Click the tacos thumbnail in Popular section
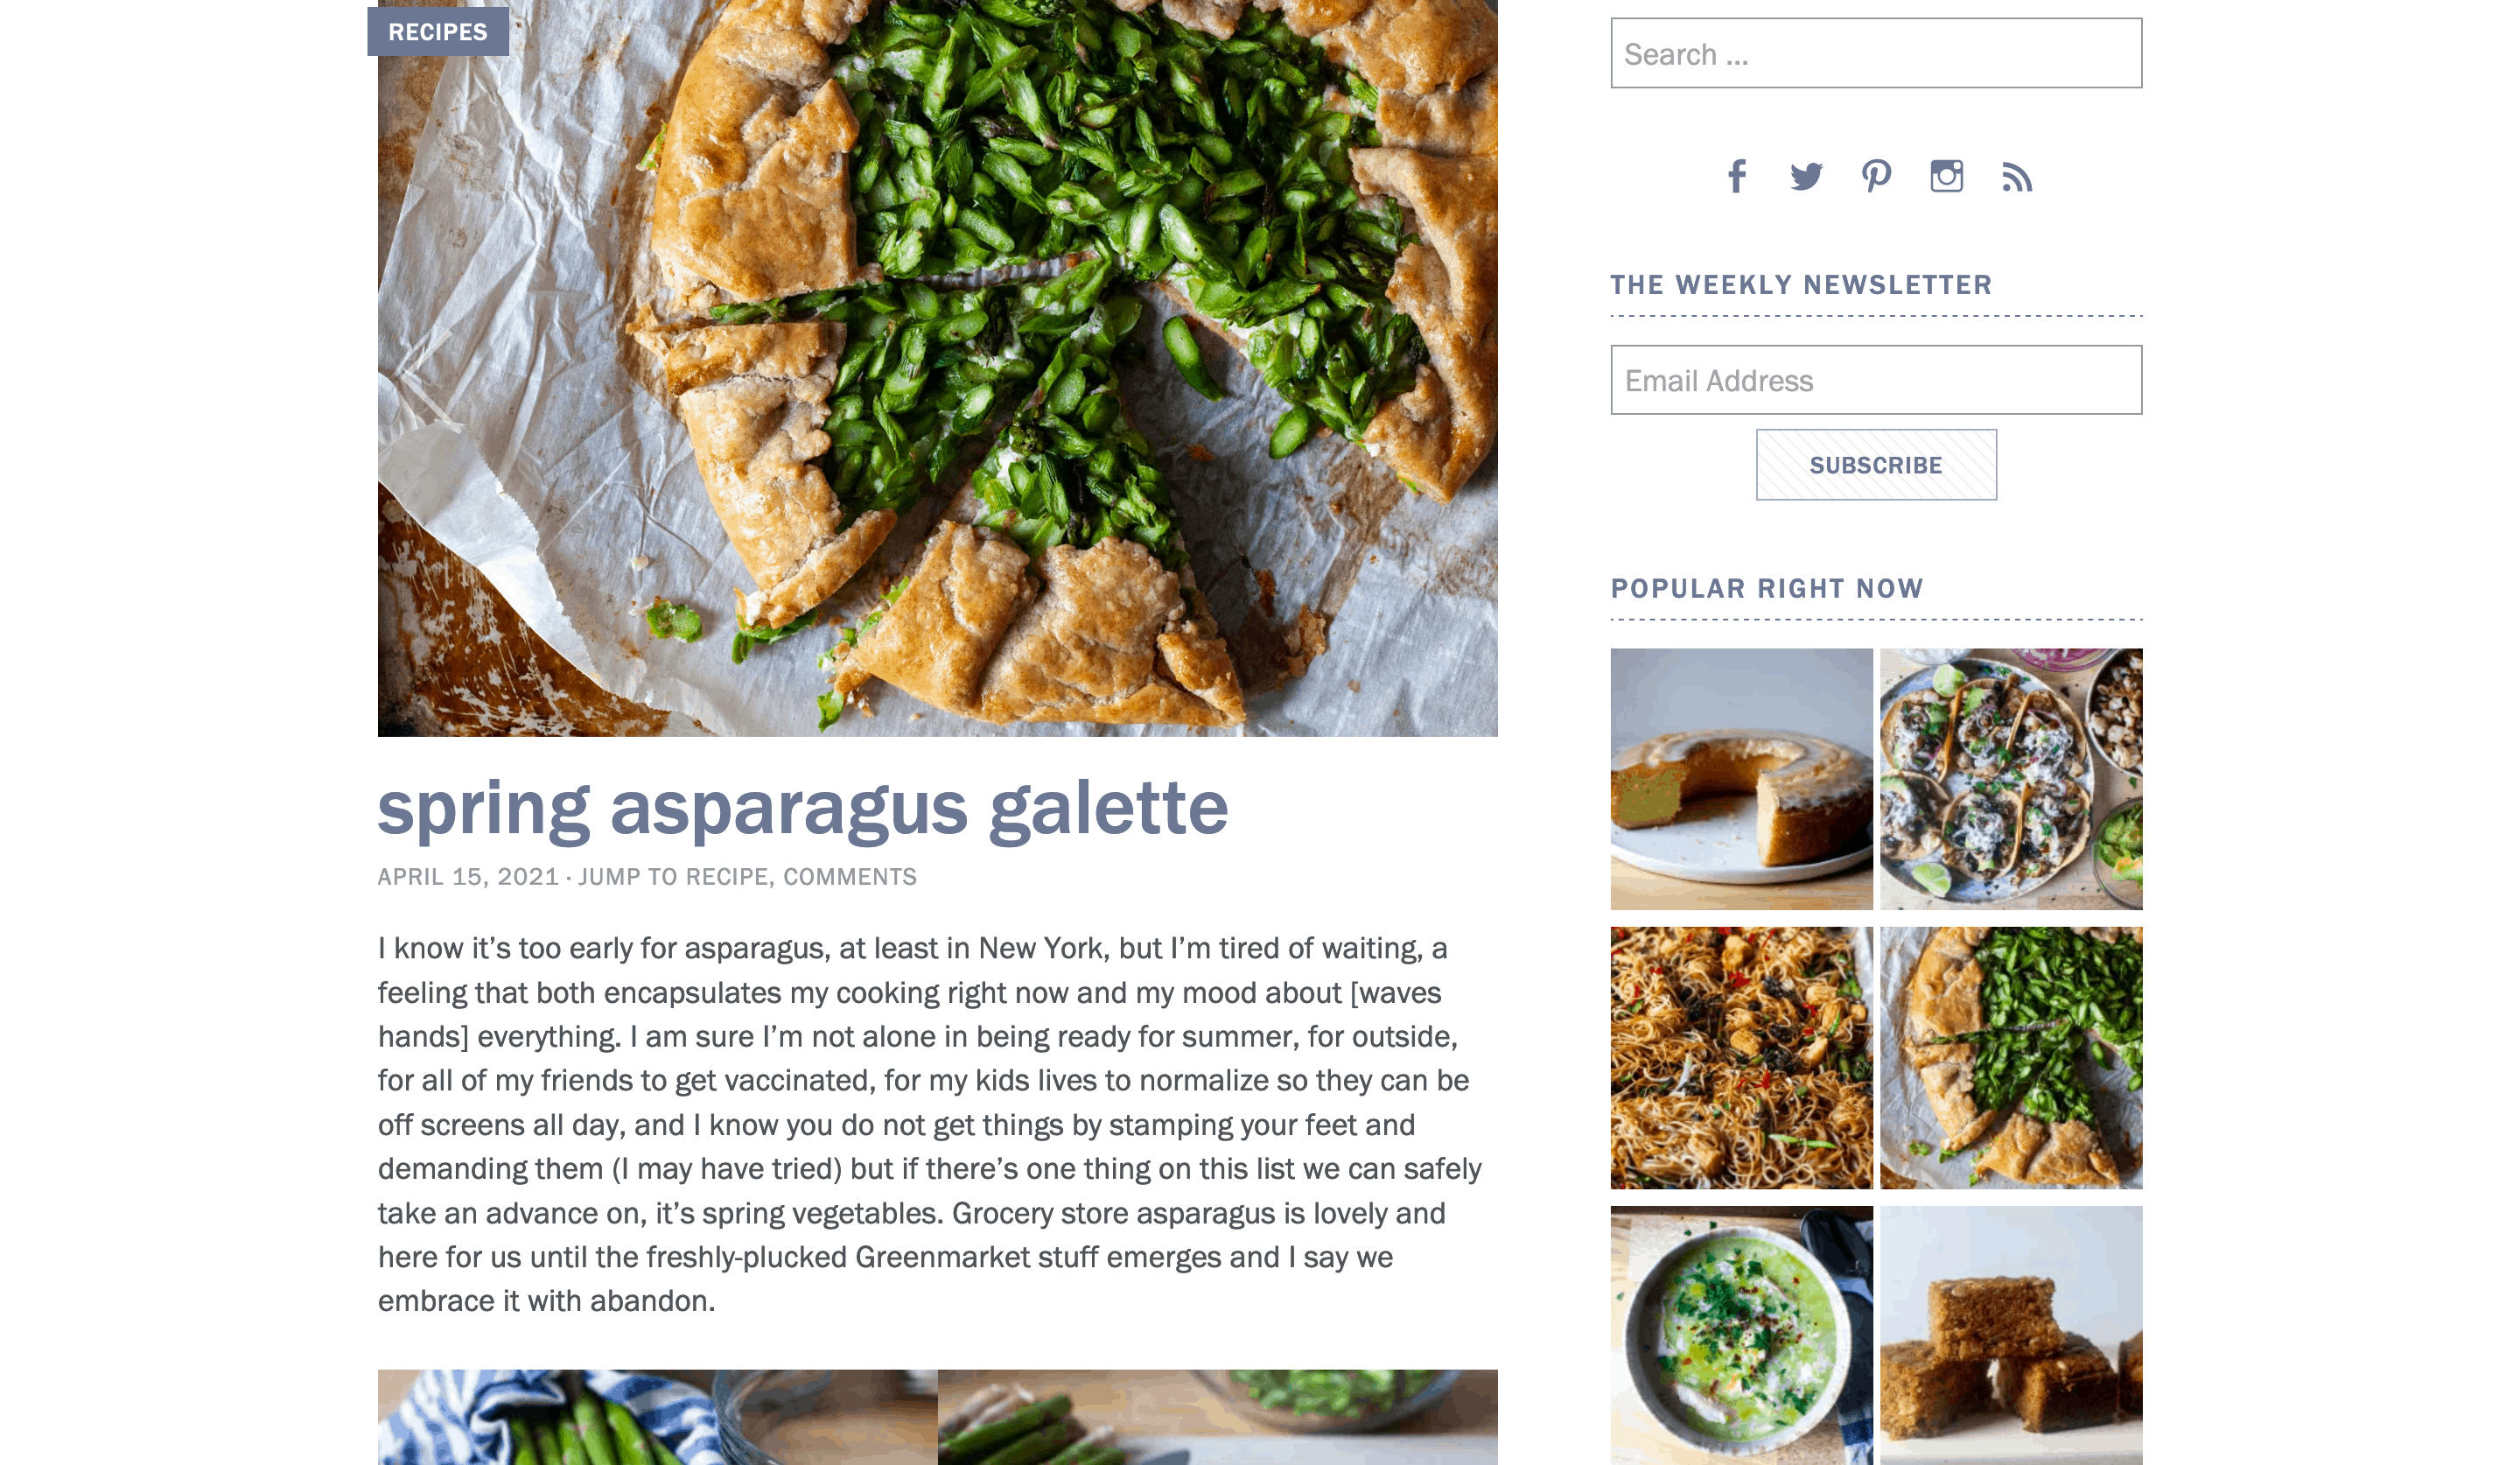The height and width of the screenshot is (1465, 2520). tap(2011, 778)
